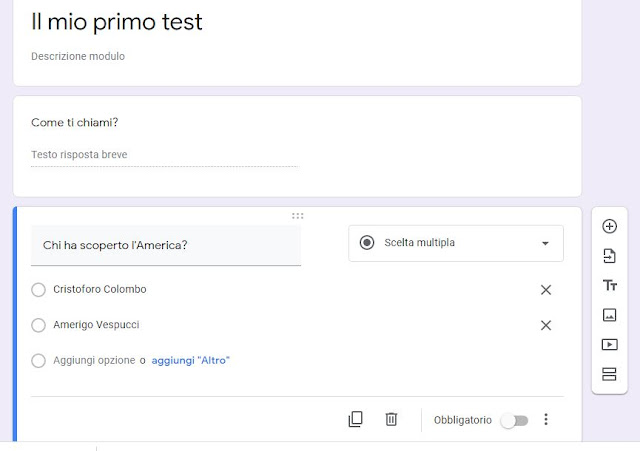This screenshot has height=451, width=640.
Task: Click the add question plus icon
Action: click(x=609, y=226)
